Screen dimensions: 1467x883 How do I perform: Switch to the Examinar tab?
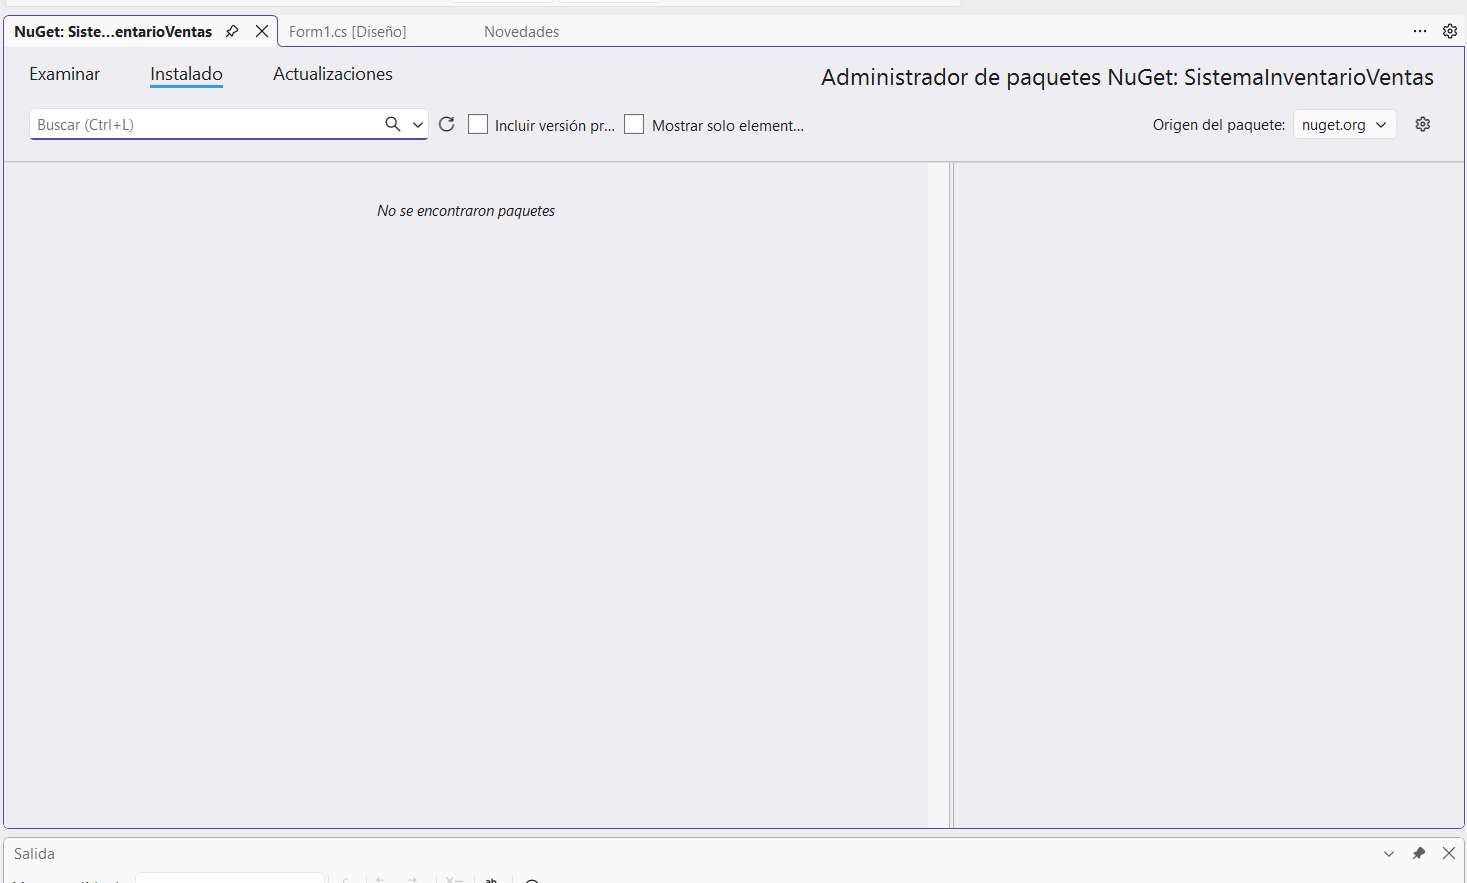coord(64,74)
